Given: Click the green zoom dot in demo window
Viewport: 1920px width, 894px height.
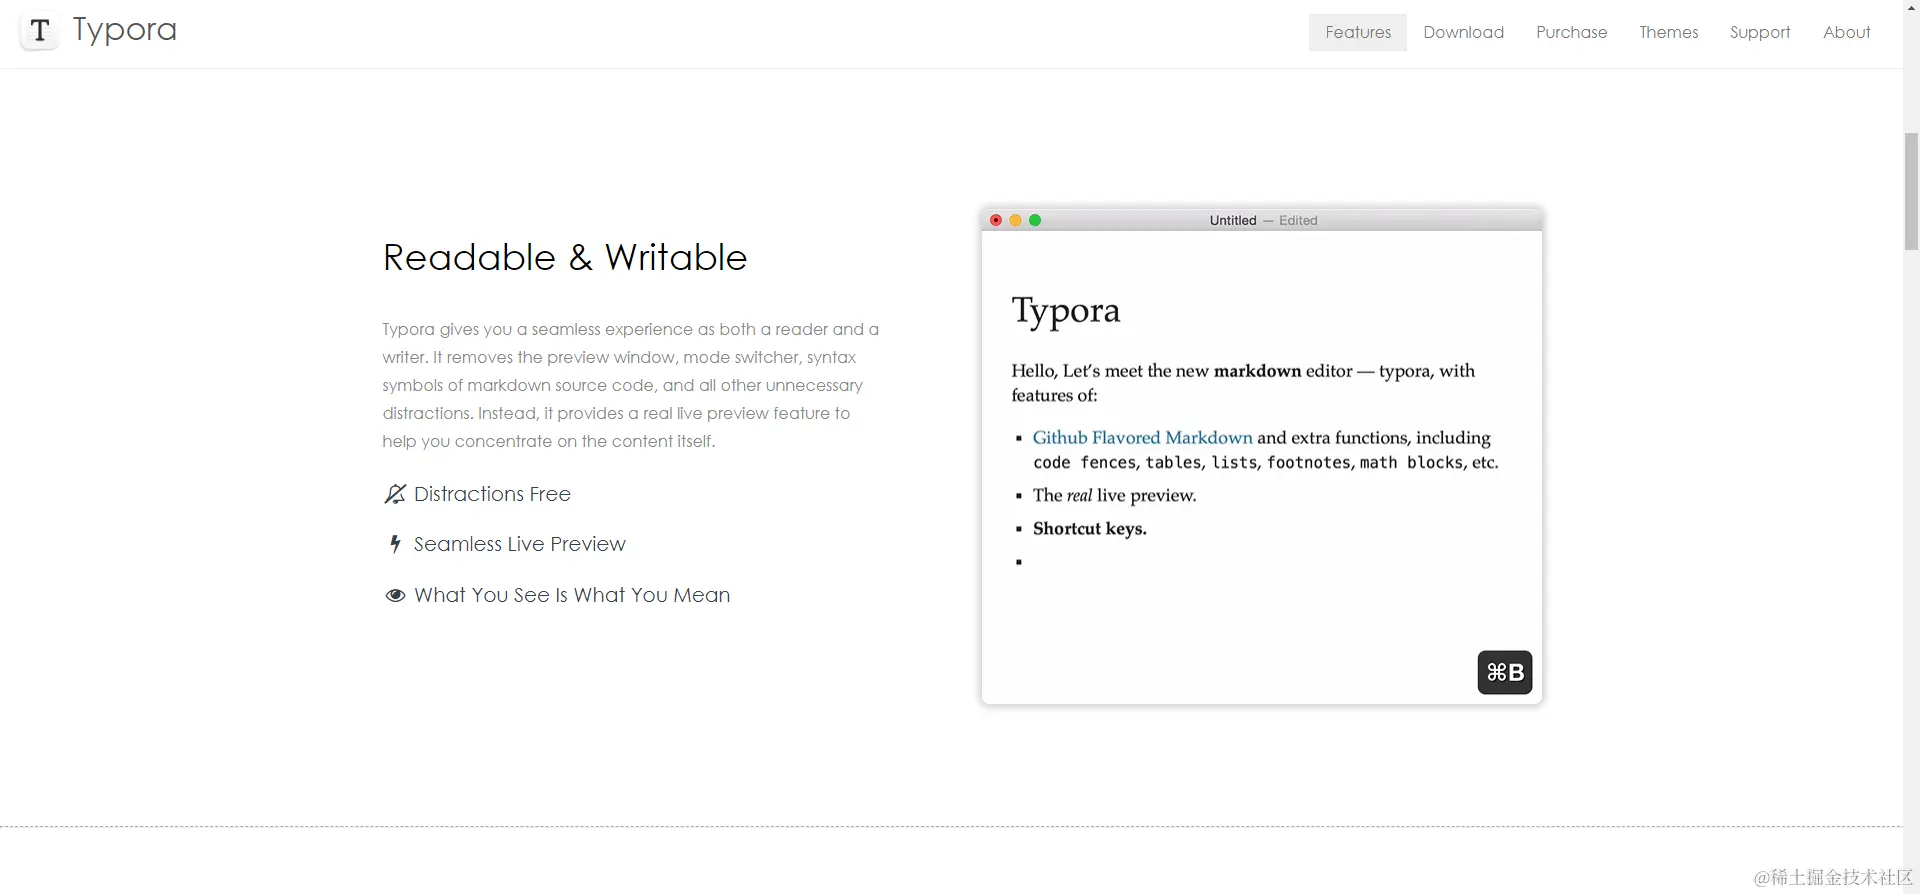Looking at the screenshot, I should click(1035, 220).
